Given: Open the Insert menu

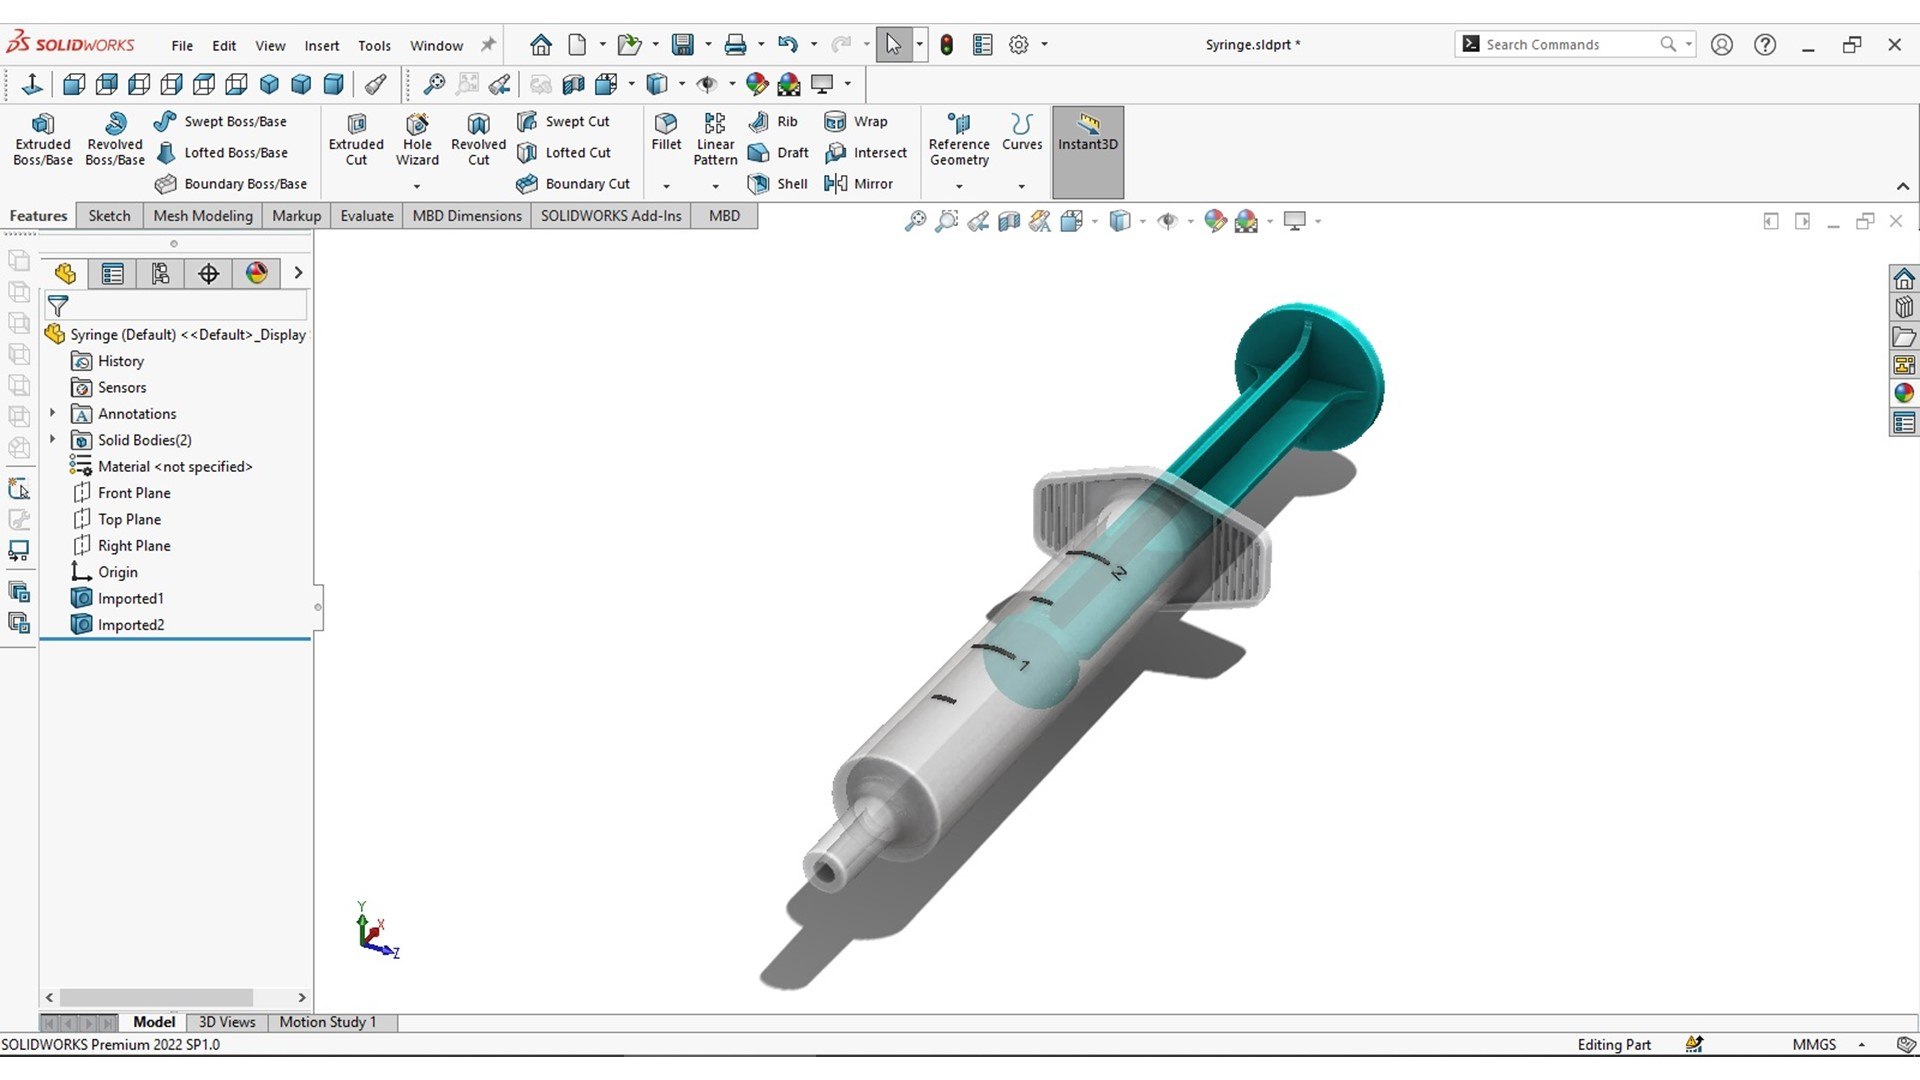Looking at the screenshot, I should pos(322,46).
